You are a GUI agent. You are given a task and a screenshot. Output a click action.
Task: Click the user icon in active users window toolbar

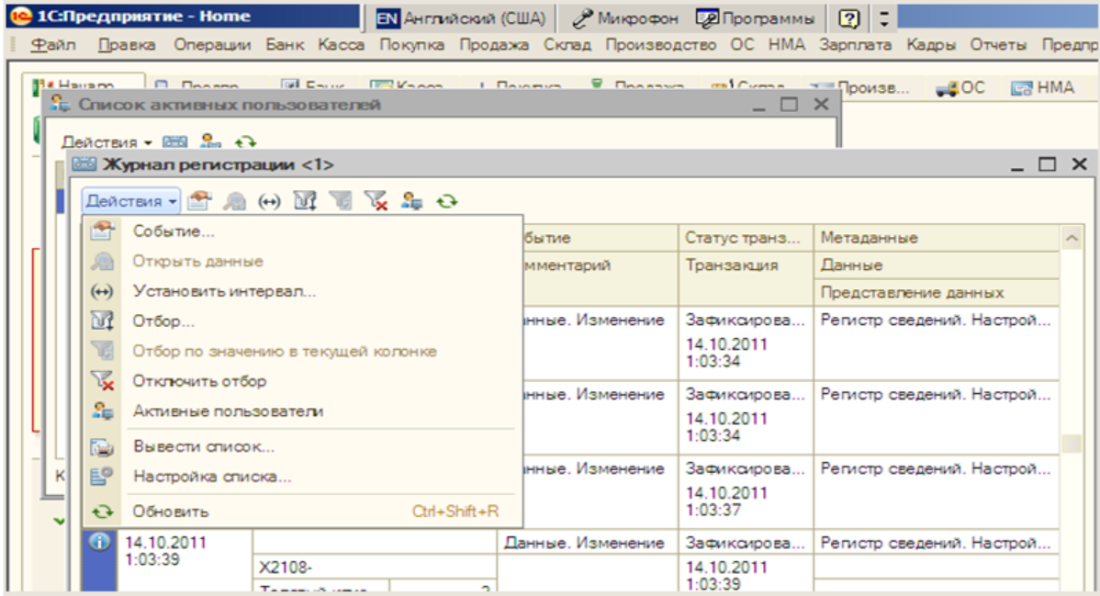point(210,142)
